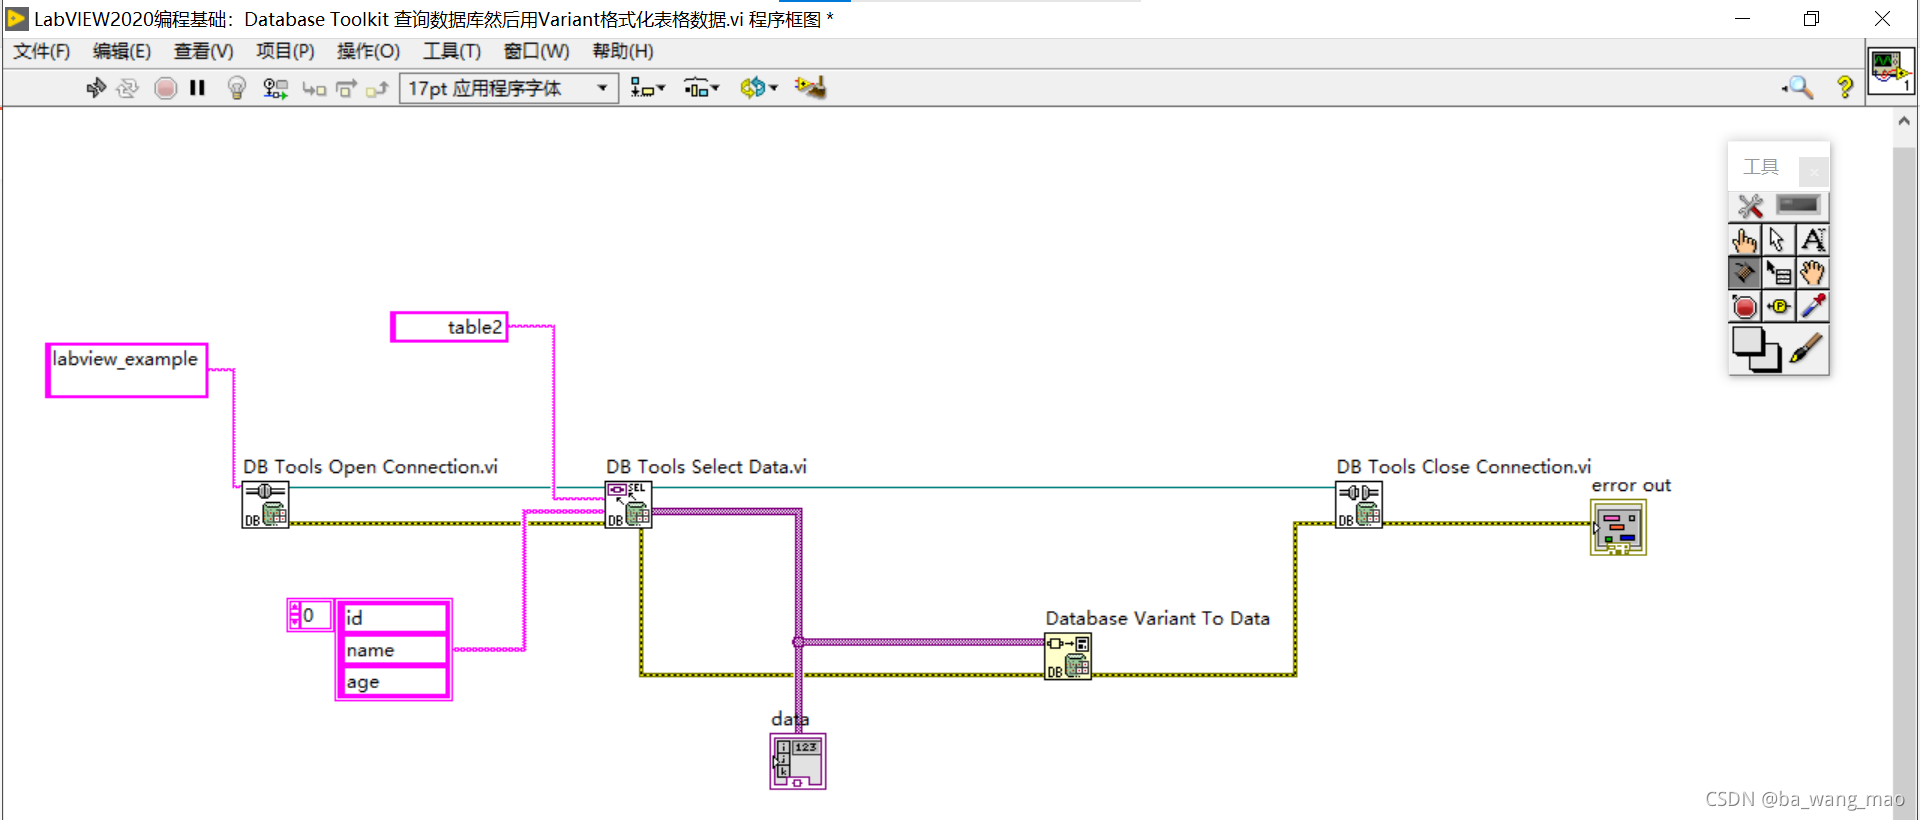The height and width of the screenshot is (820, 1920).
Task: Click the id array element
Action: coord(394,617)
